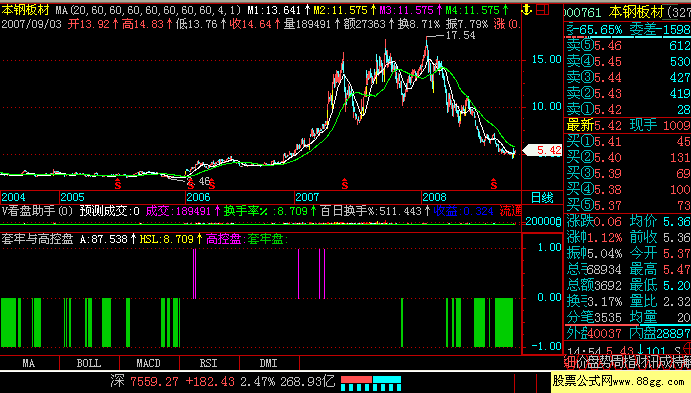Click the red and cyan market breadth bar
691x393 pixels.
tap(371, 383)
